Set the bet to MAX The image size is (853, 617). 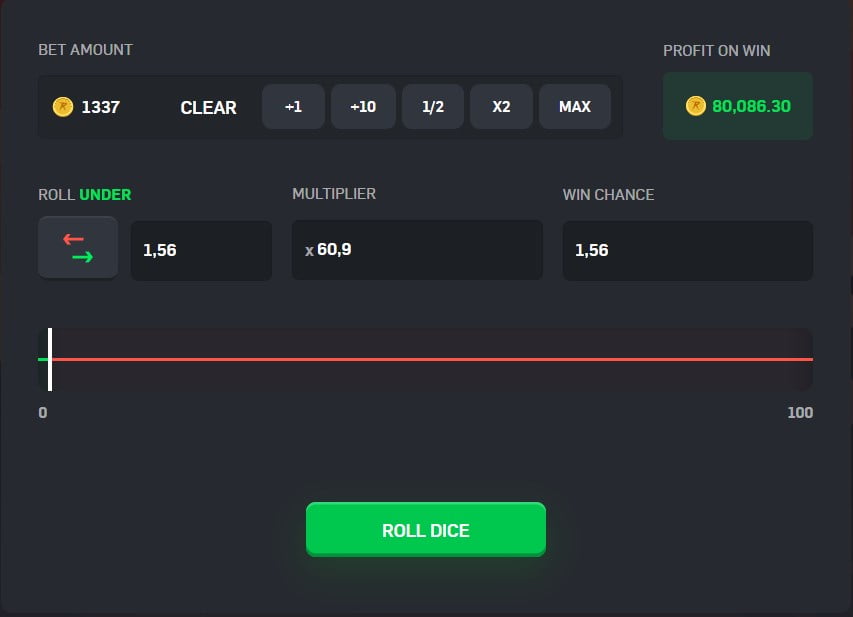(574, 106)
